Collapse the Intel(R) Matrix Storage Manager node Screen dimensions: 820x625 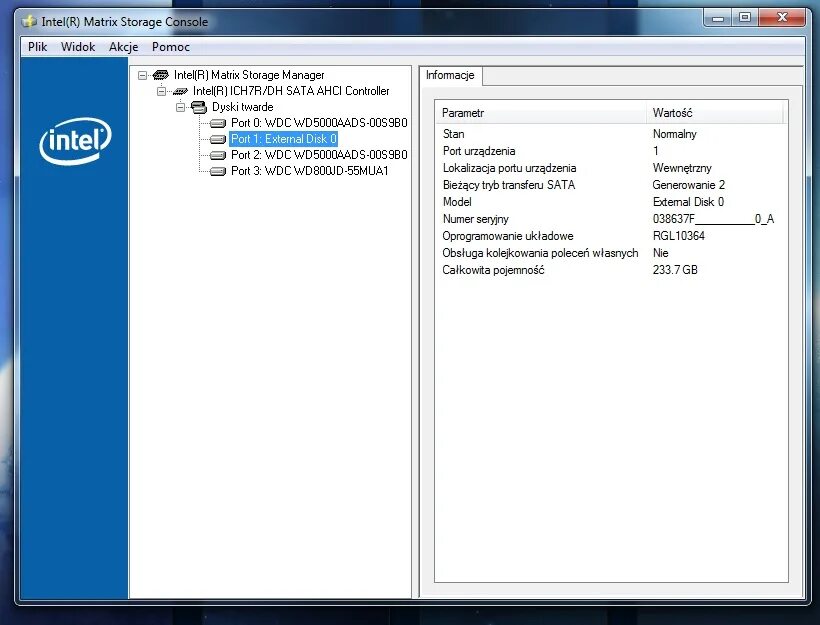(x=142, y=75)
